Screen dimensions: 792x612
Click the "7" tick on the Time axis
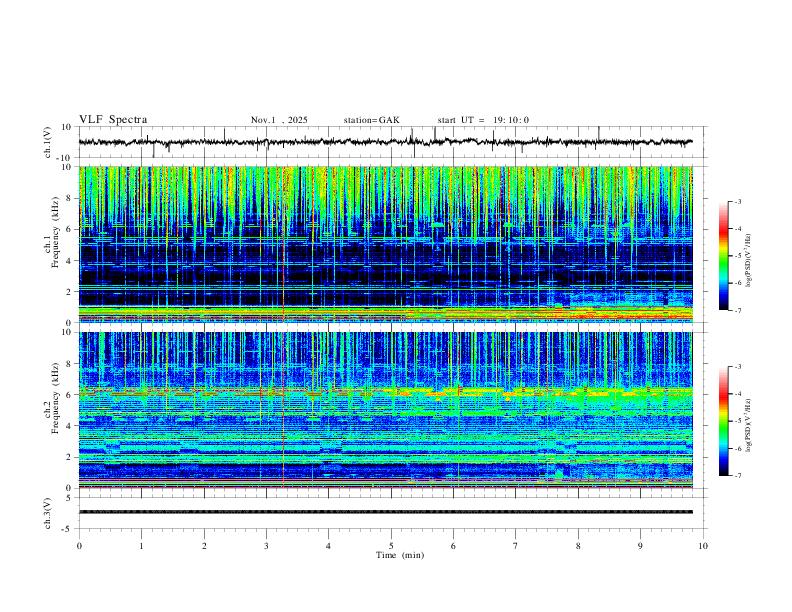pyautogui.click(x=516, y=546)
